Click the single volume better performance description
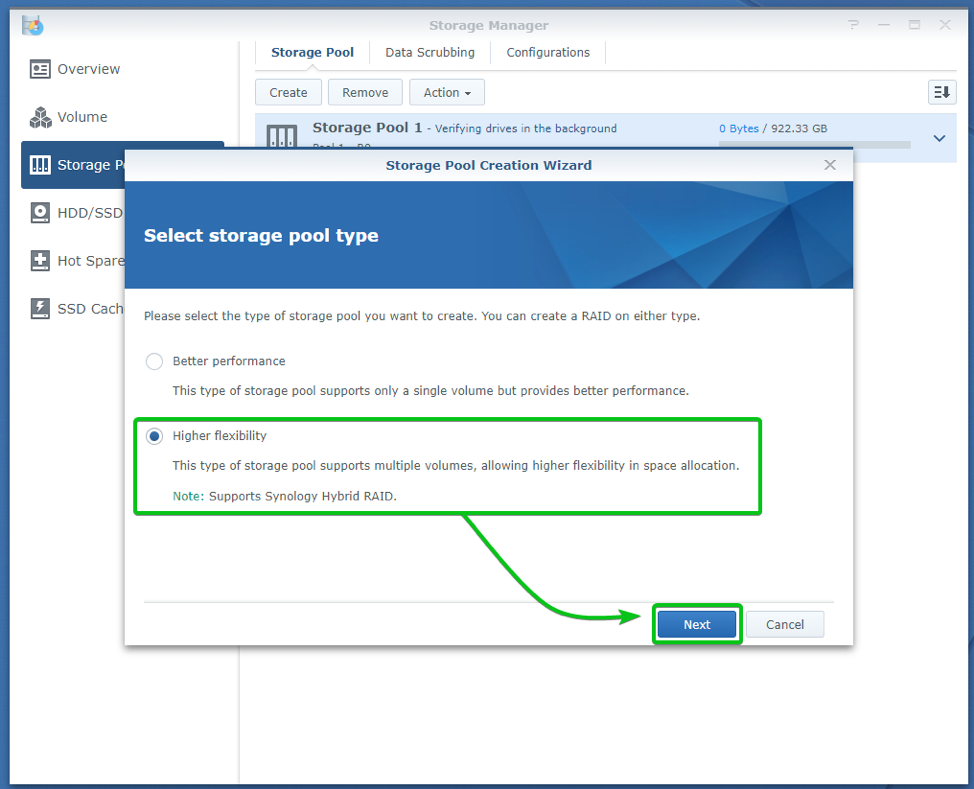This screenshot has width=974, height=789. [x=430, y=390]
